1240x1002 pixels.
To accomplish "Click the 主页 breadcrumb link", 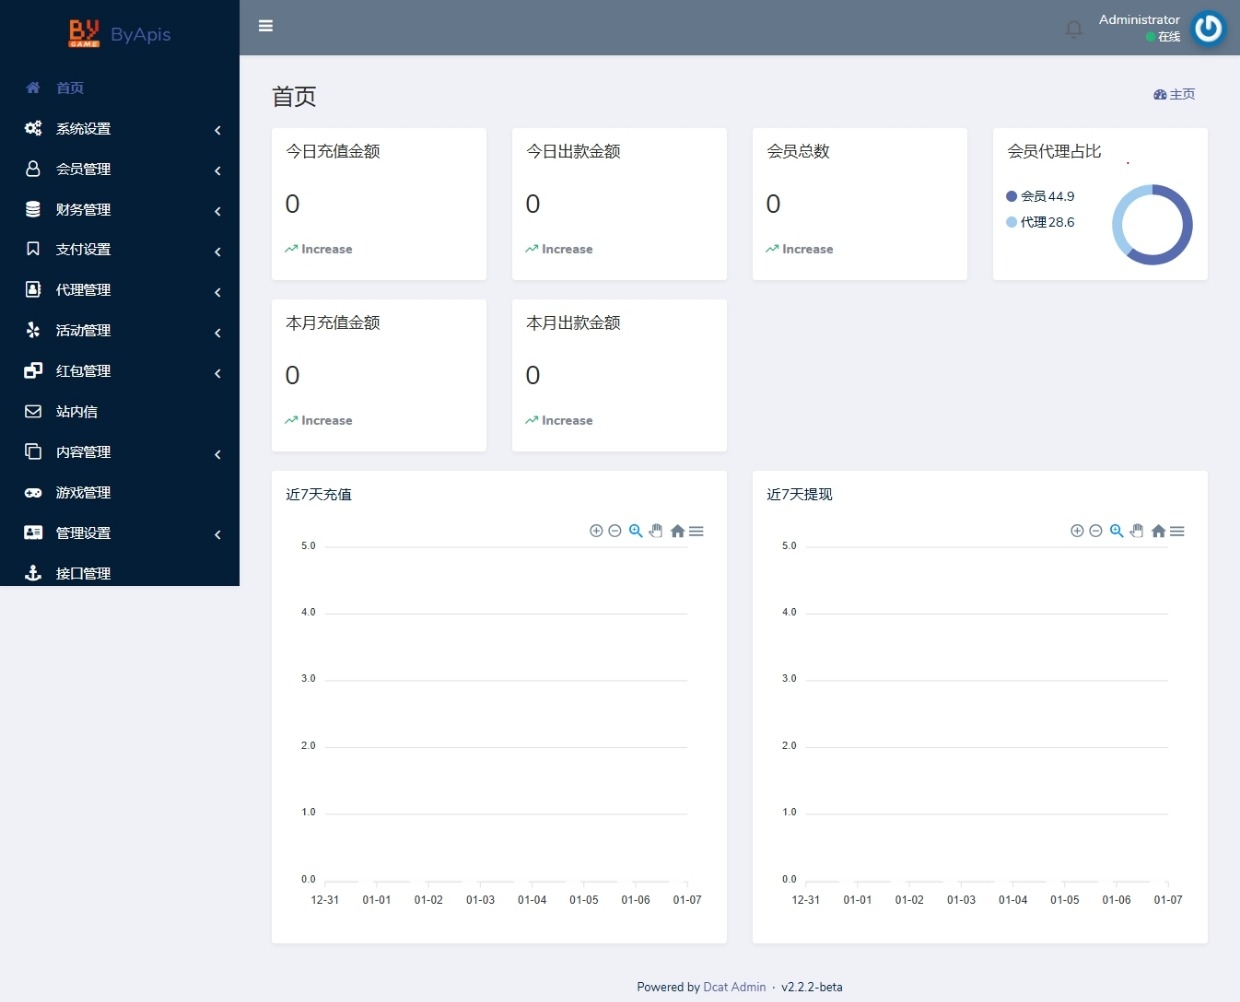I will coord(1175,94).
